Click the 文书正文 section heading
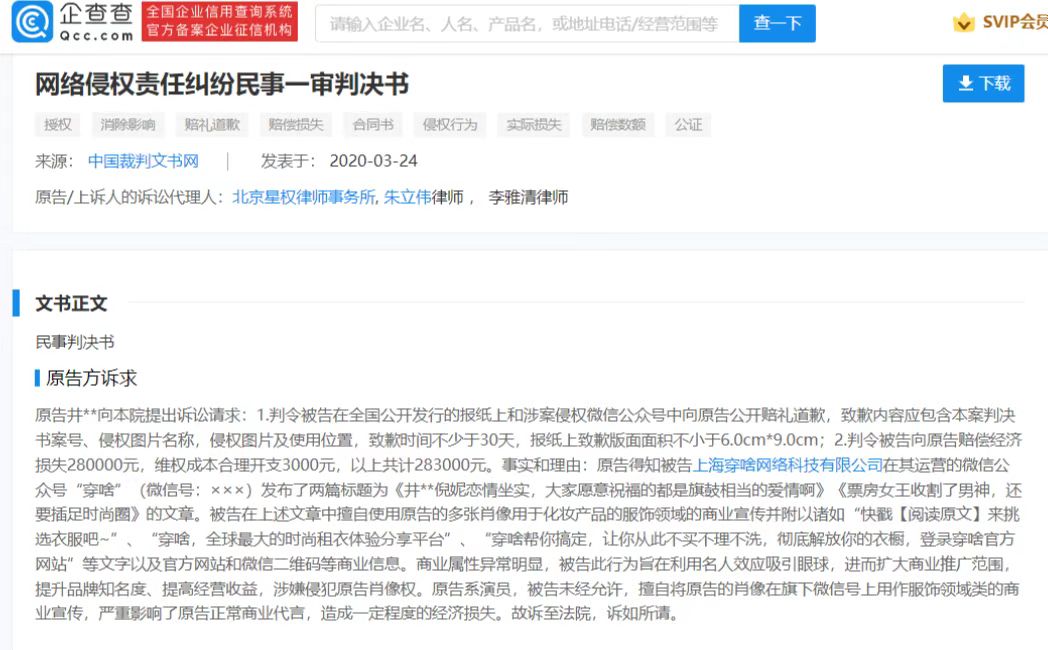Image resolution: width=1048 pixels, height=650 pixels. pos(71,303)
